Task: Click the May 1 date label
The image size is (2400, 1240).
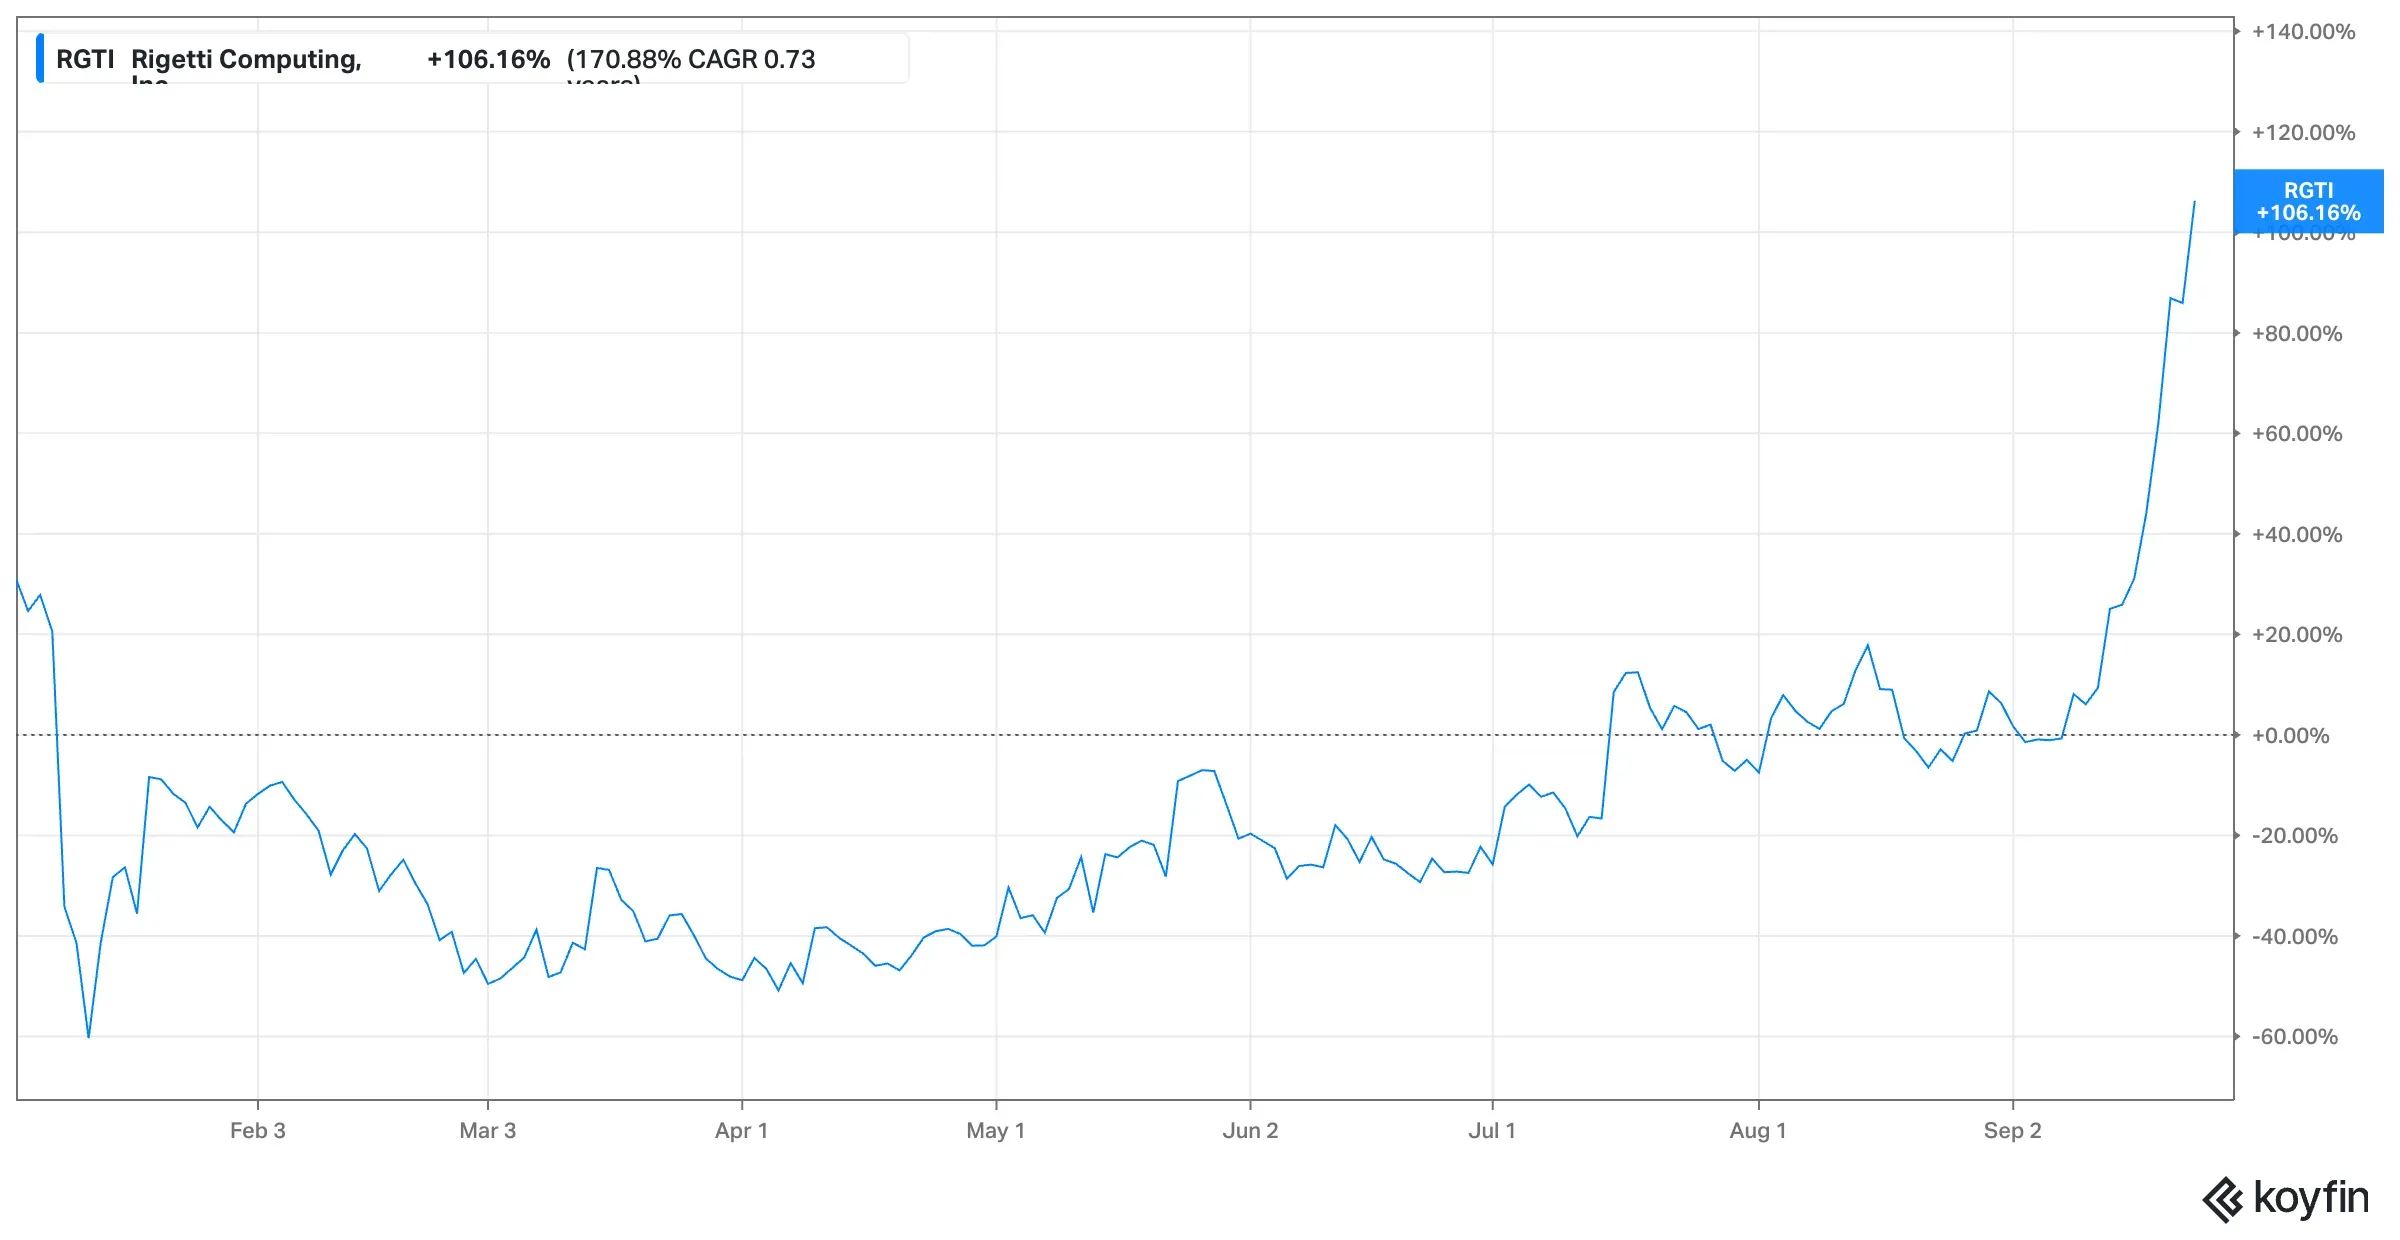Action: pyautogui.click(x=996, y=1131)
